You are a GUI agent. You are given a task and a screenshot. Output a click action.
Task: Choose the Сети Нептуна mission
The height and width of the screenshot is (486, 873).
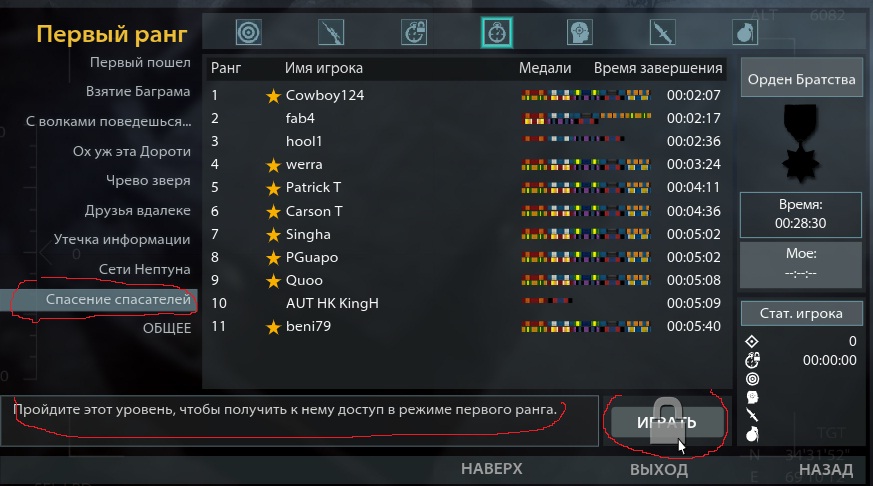coord(145,269)
